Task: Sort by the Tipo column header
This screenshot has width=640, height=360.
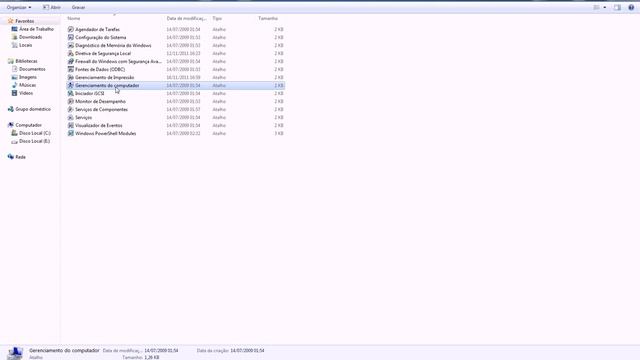Action: (x=217, y=18)
